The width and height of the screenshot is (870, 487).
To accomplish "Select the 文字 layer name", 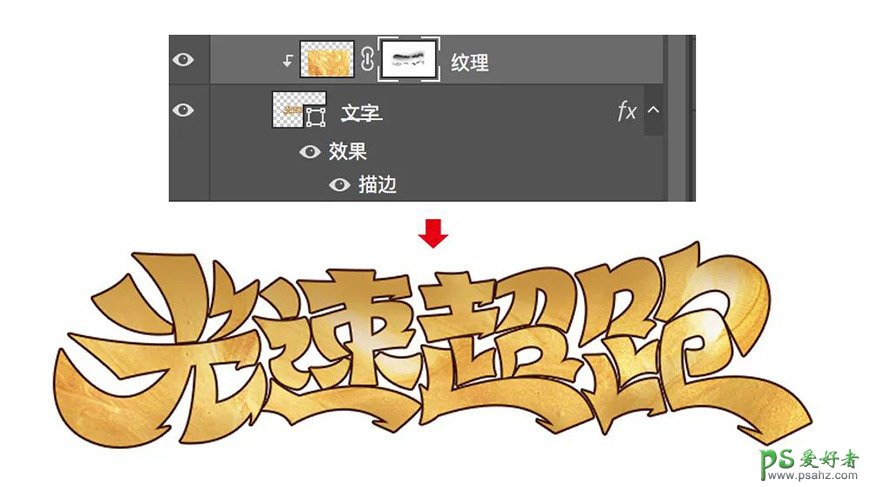I will (x=361, y=113).
